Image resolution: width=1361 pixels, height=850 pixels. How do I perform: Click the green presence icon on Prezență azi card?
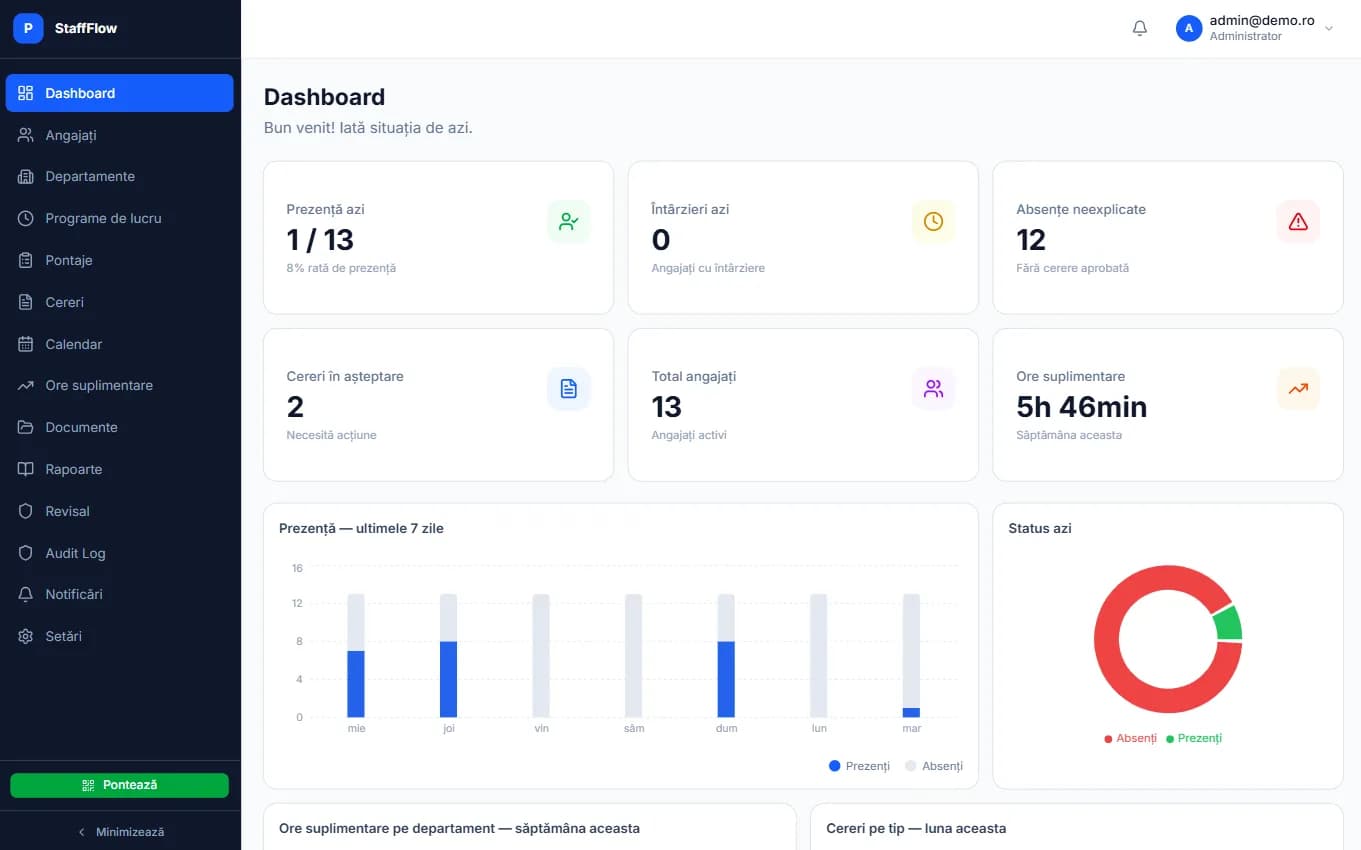point(569,222)
